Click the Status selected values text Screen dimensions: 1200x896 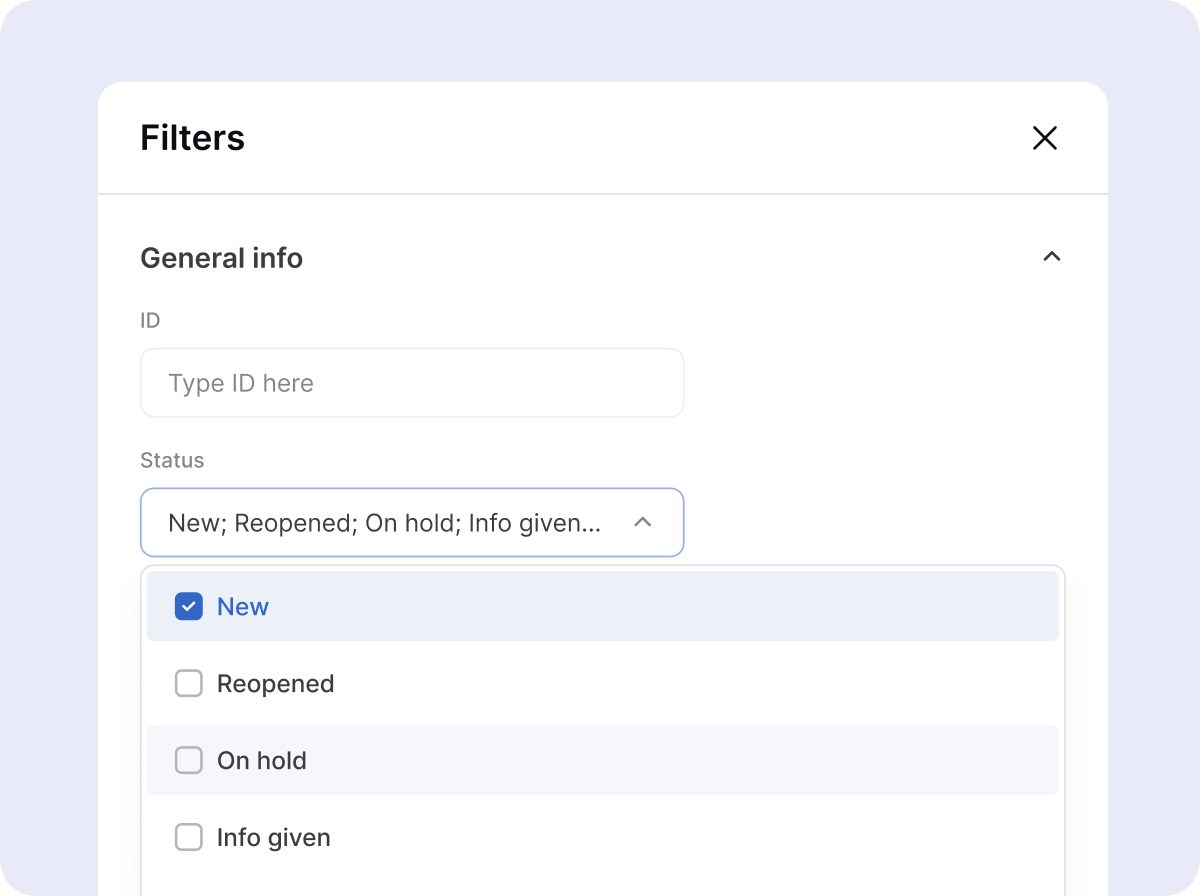385,523
